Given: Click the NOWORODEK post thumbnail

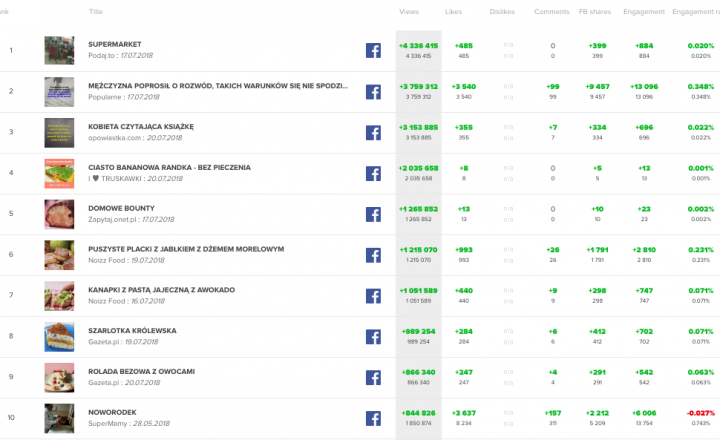Looking at the screenshot, I should tap(60, 418).
